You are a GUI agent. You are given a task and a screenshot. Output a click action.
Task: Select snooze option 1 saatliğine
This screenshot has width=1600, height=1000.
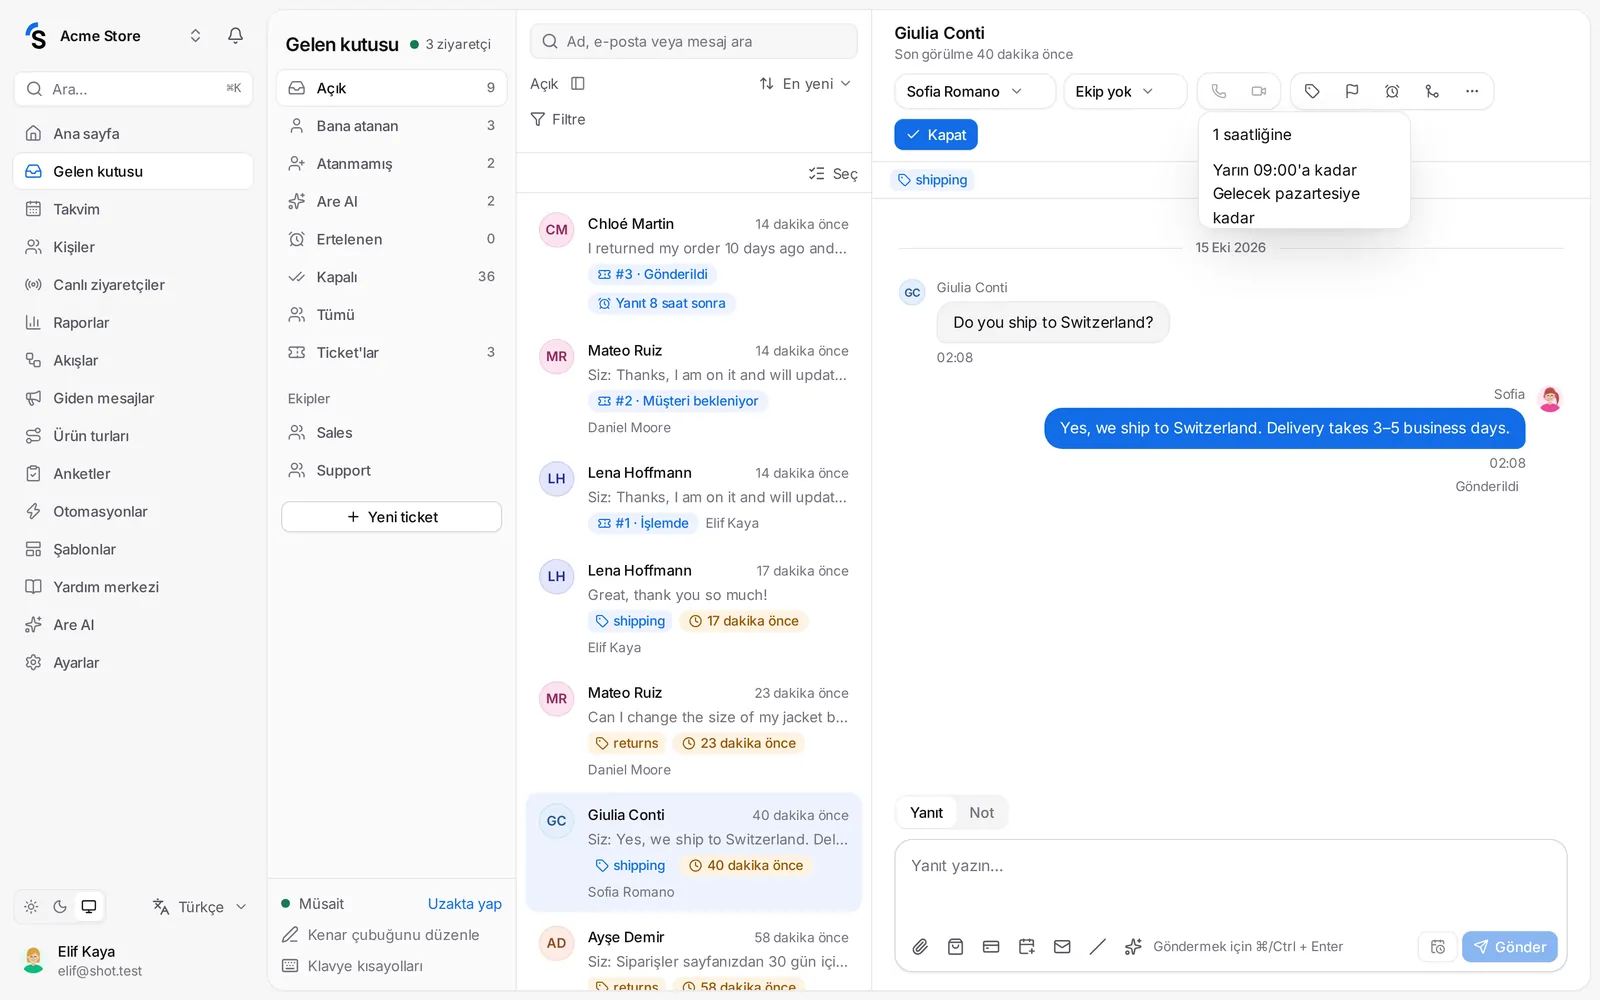[1304, 135]
